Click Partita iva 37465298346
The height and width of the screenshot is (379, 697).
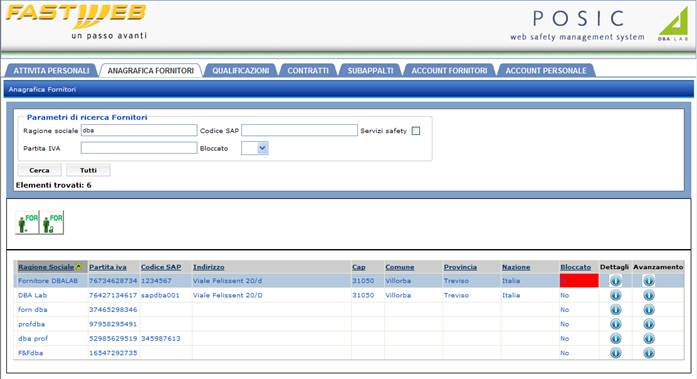coord(113,310)
